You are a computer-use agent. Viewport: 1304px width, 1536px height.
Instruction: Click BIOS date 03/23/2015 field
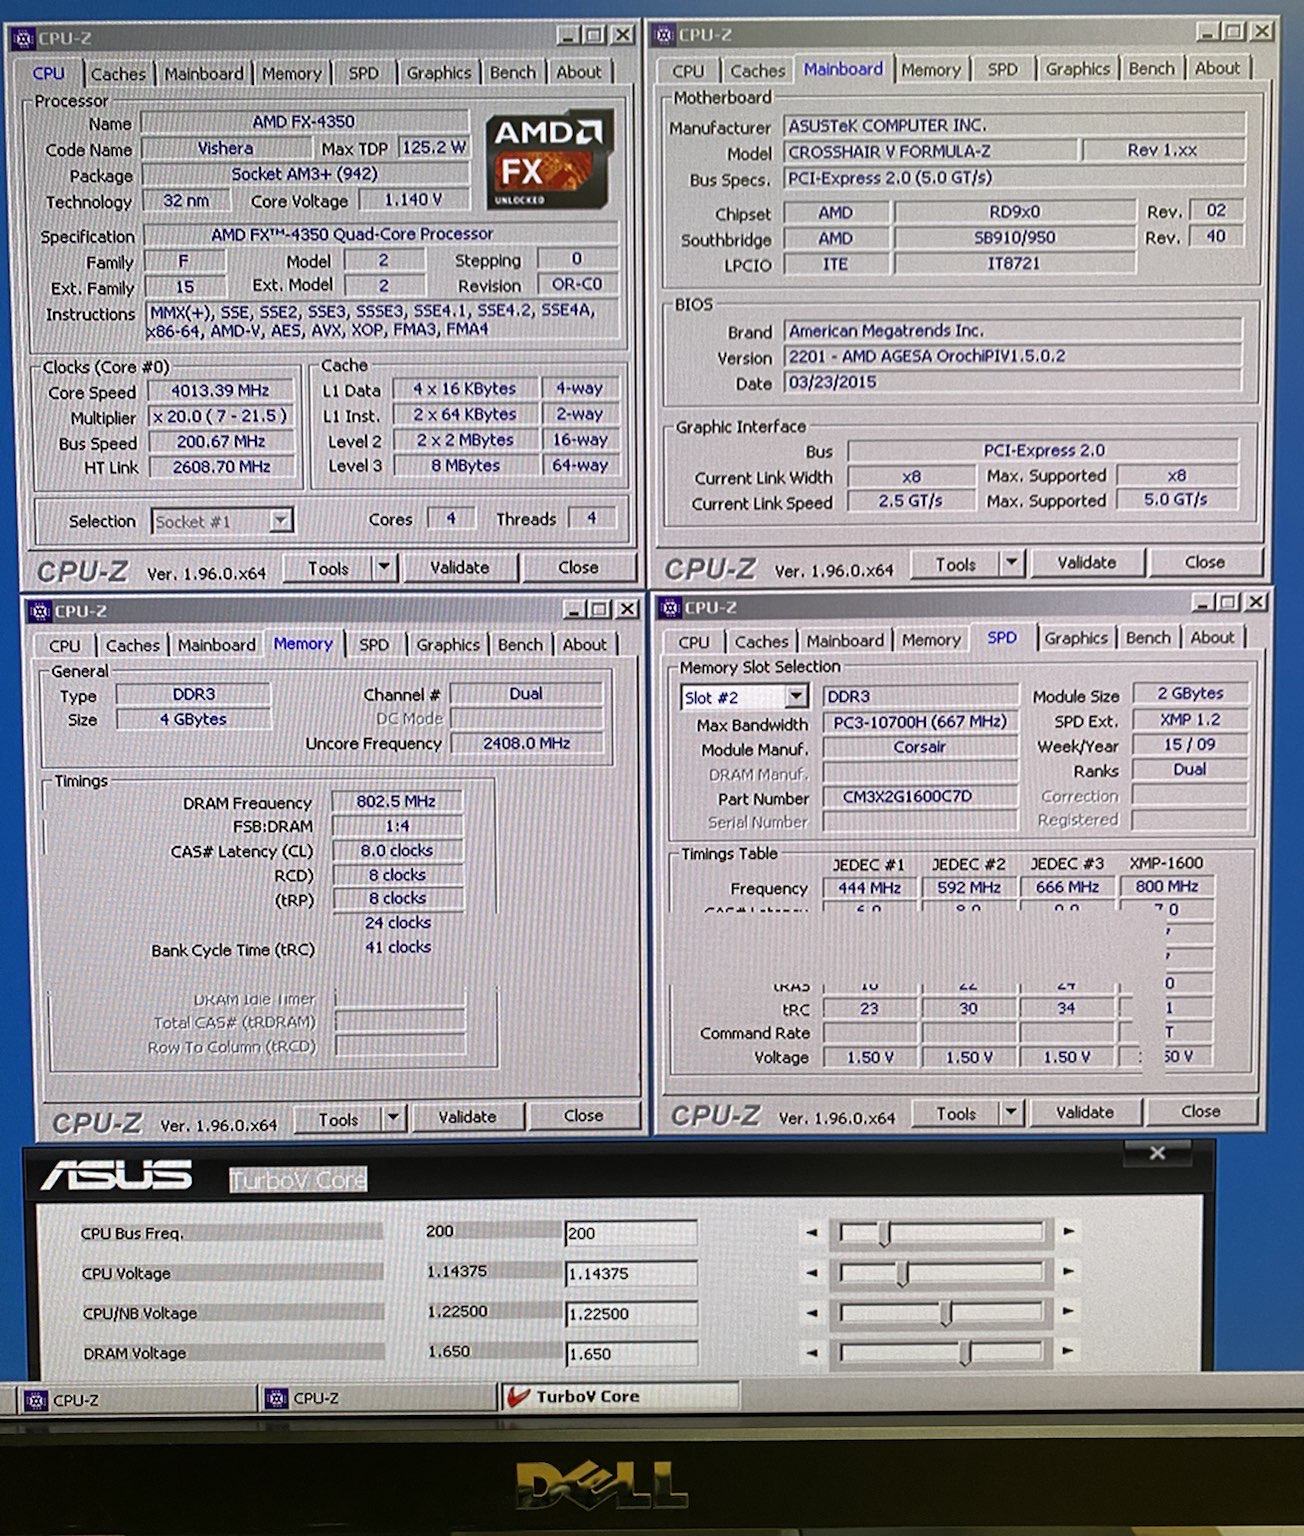[1012, 381]
